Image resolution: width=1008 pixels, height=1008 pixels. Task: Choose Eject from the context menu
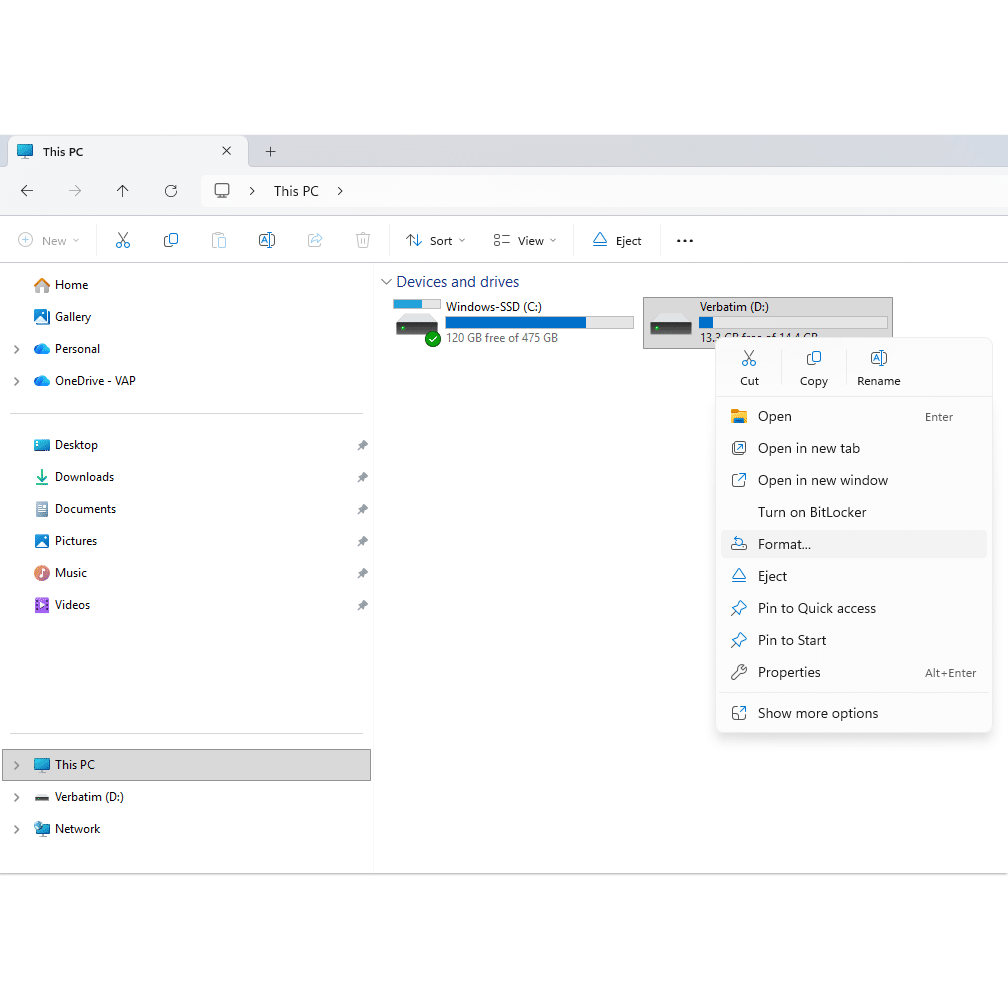coord(854,577)
